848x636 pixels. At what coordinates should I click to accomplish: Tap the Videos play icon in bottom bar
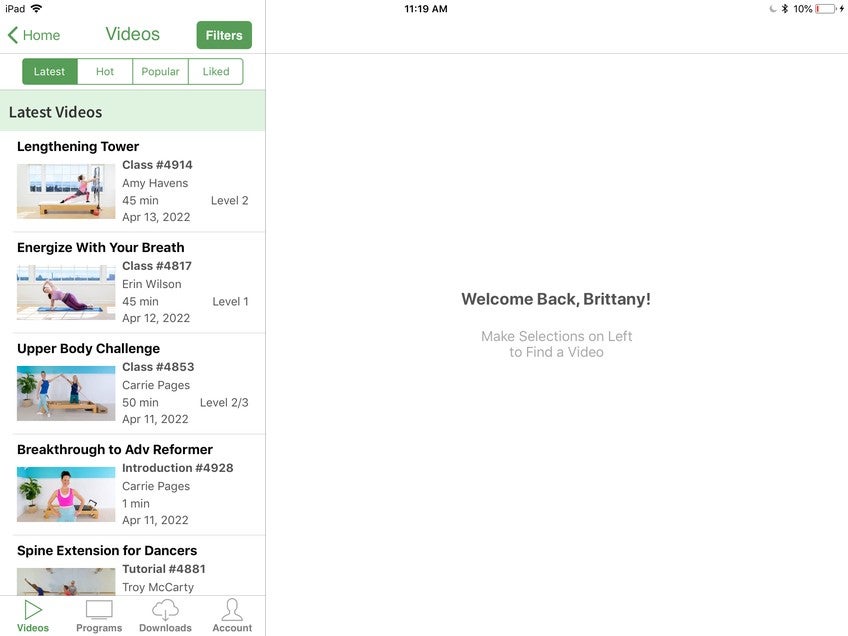[33, 609]
